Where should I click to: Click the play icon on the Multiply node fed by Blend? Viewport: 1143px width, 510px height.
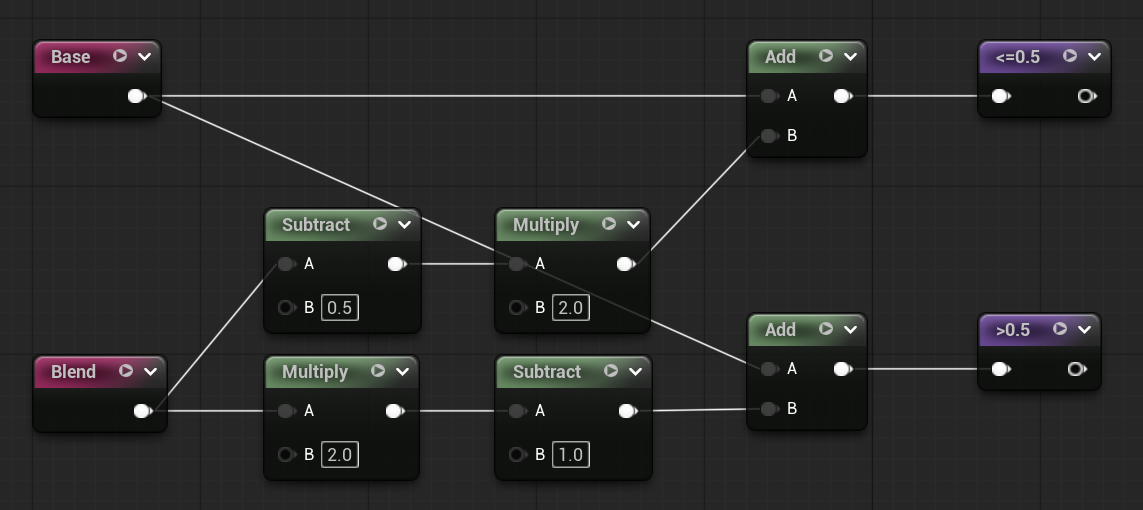pos(378,372)
